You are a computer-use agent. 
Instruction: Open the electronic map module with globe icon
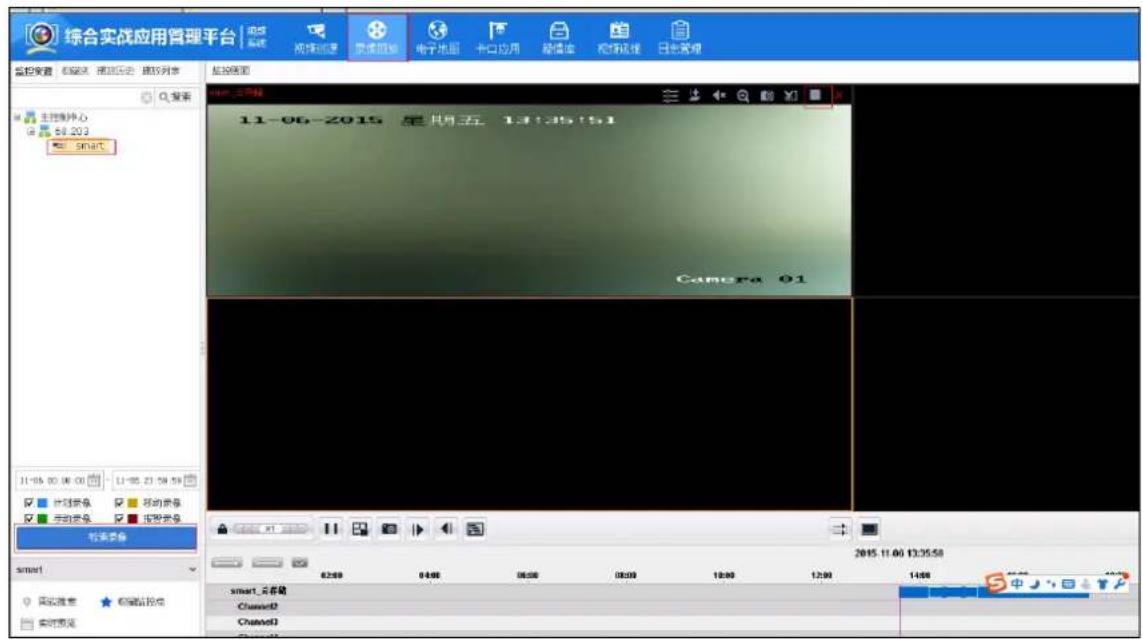click(x=437, y=38)
